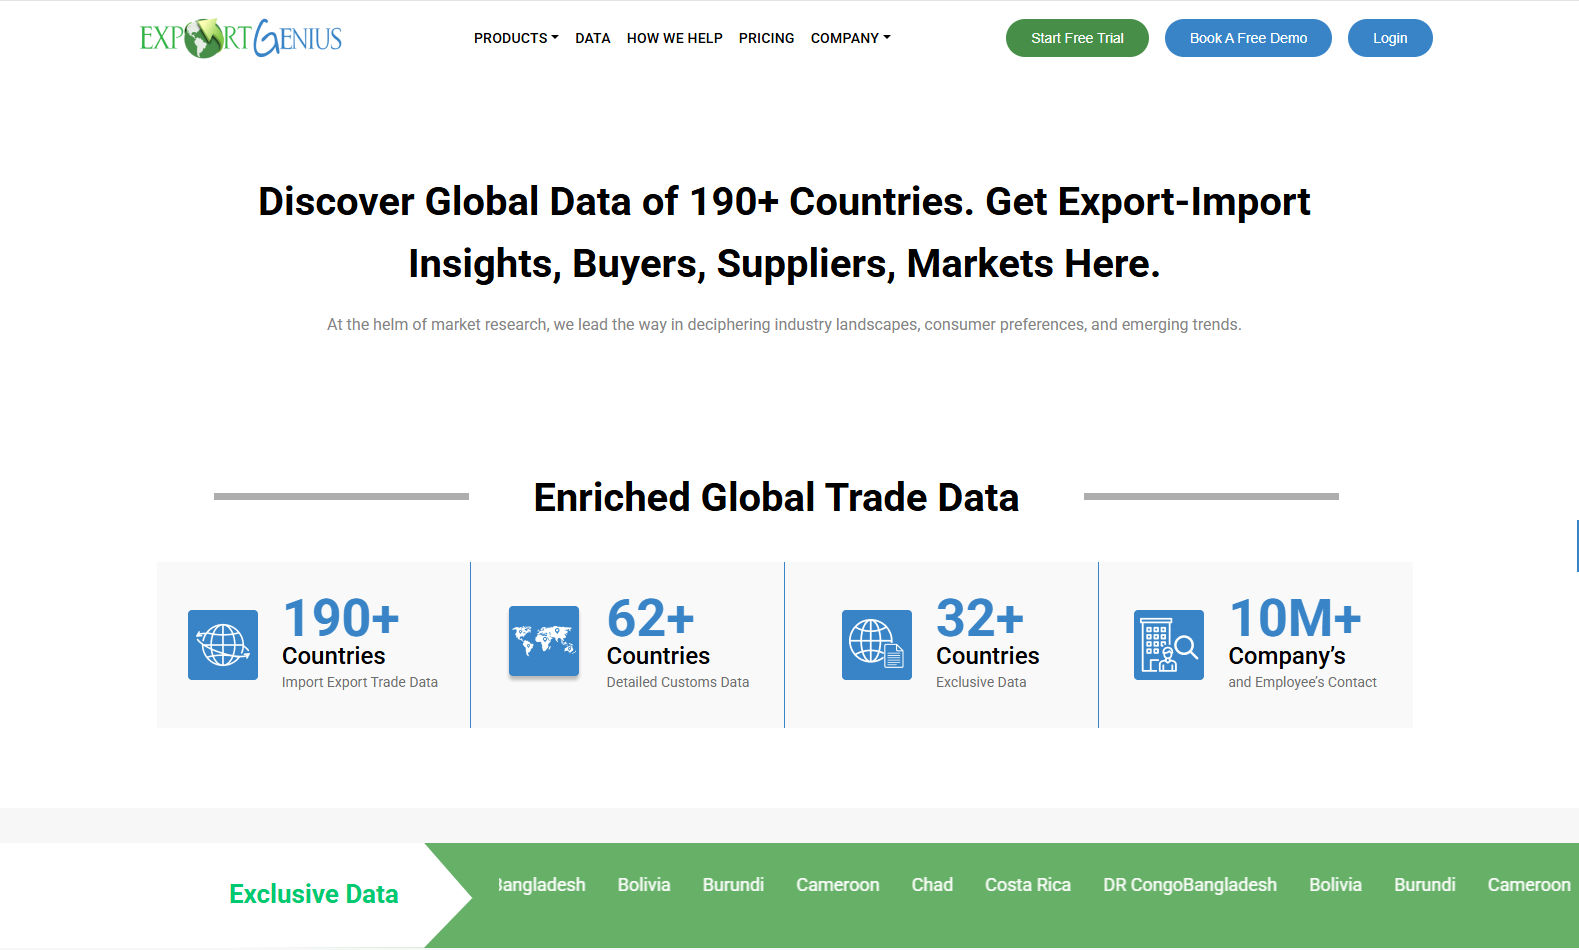Screen dimensions: 1579x950
Task: Expand the Products dropdown menu
Action: (x=516, y=38)
